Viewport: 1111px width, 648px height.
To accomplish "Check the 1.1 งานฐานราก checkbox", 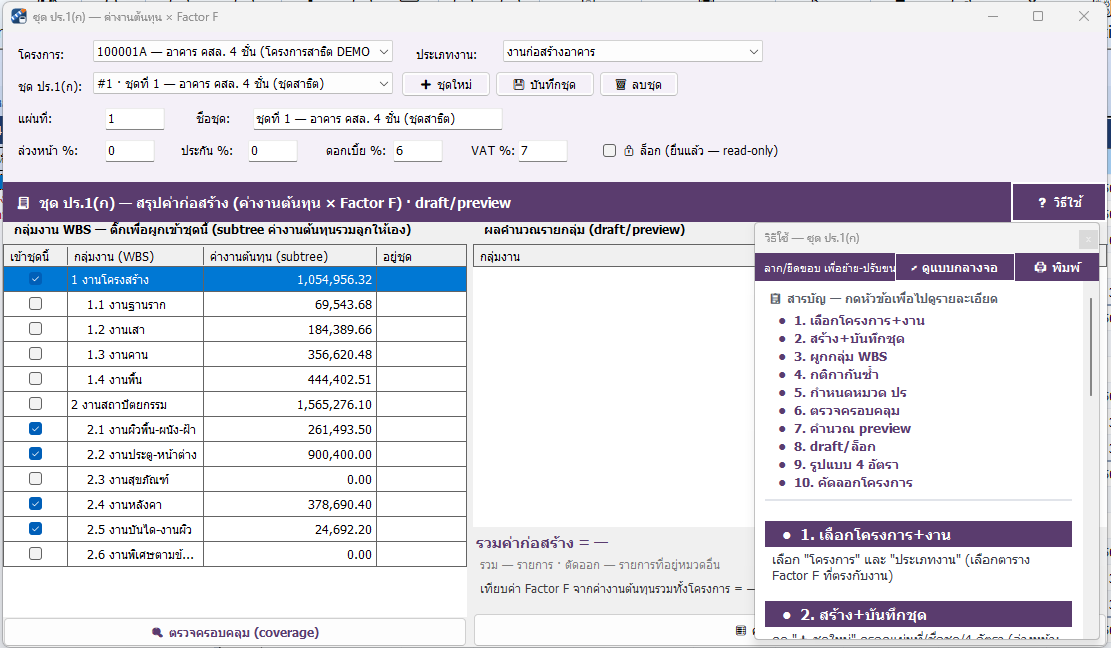I will pyautogui.click(x=35, y=304).
